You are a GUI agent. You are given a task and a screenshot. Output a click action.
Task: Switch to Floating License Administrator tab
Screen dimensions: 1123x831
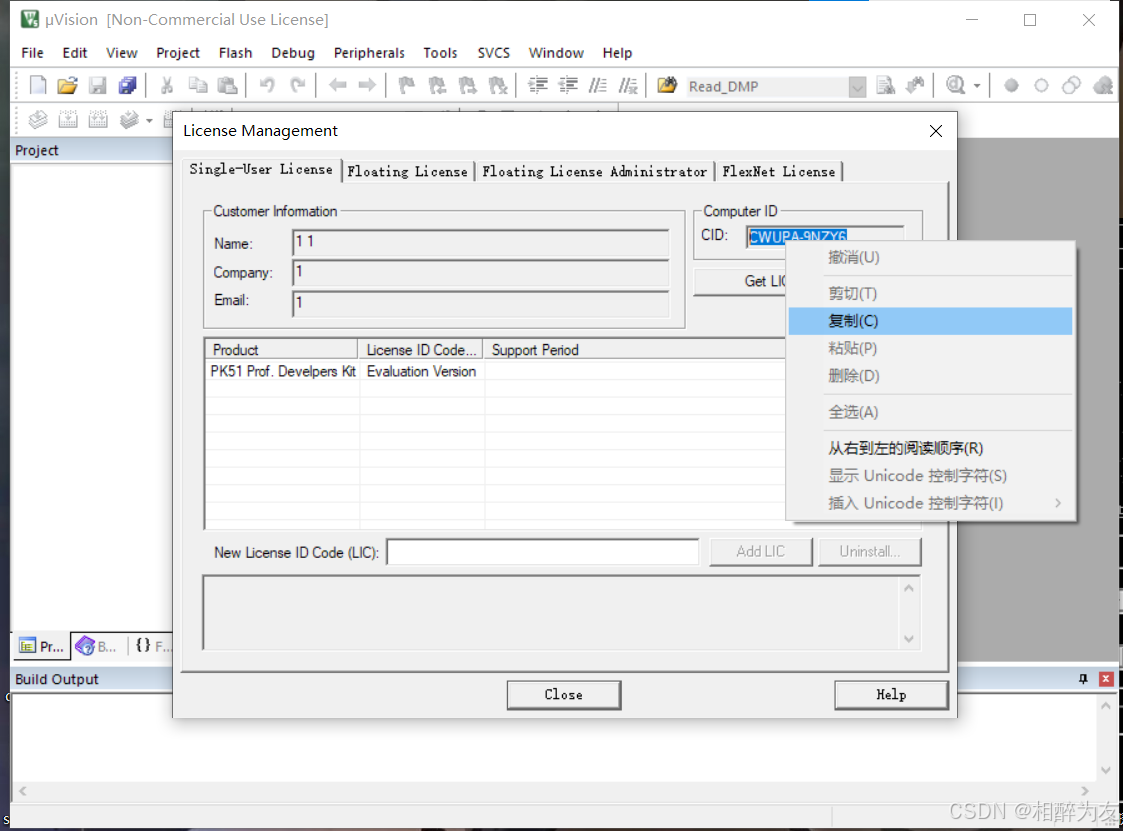pyautogui.click(x=594, y=171)
